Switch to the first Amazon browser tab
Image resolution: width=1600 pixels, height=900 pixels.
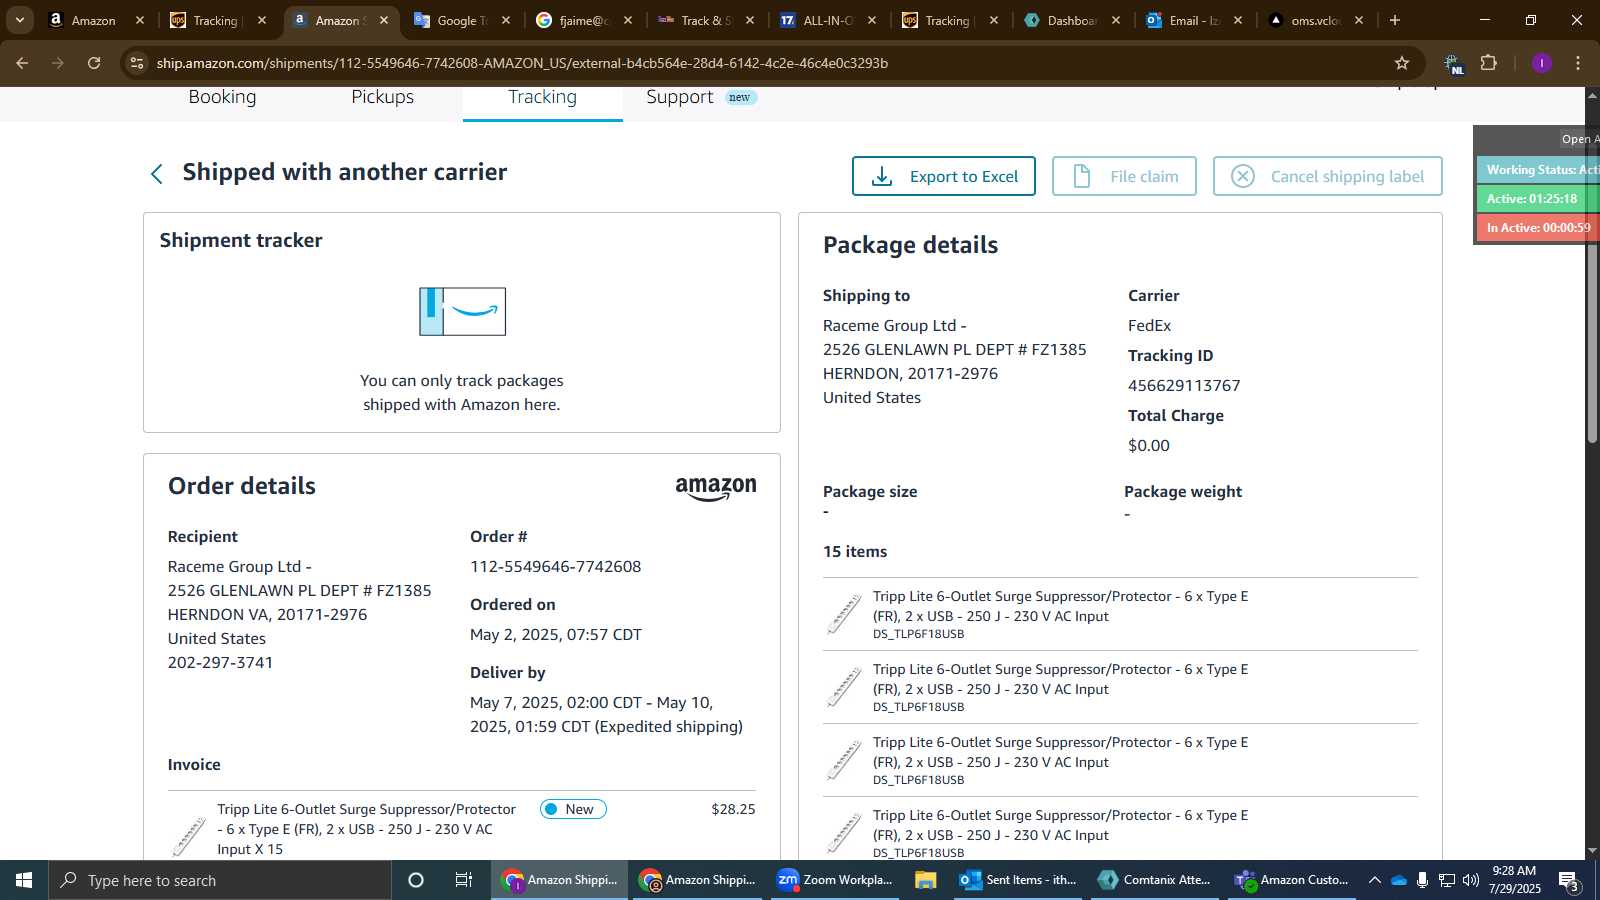(97, 20)
